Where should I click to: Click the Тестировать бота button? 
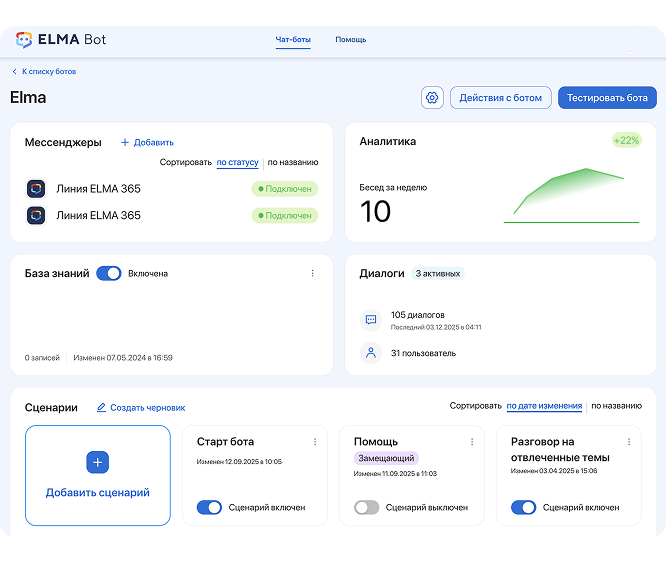[607, 98]
